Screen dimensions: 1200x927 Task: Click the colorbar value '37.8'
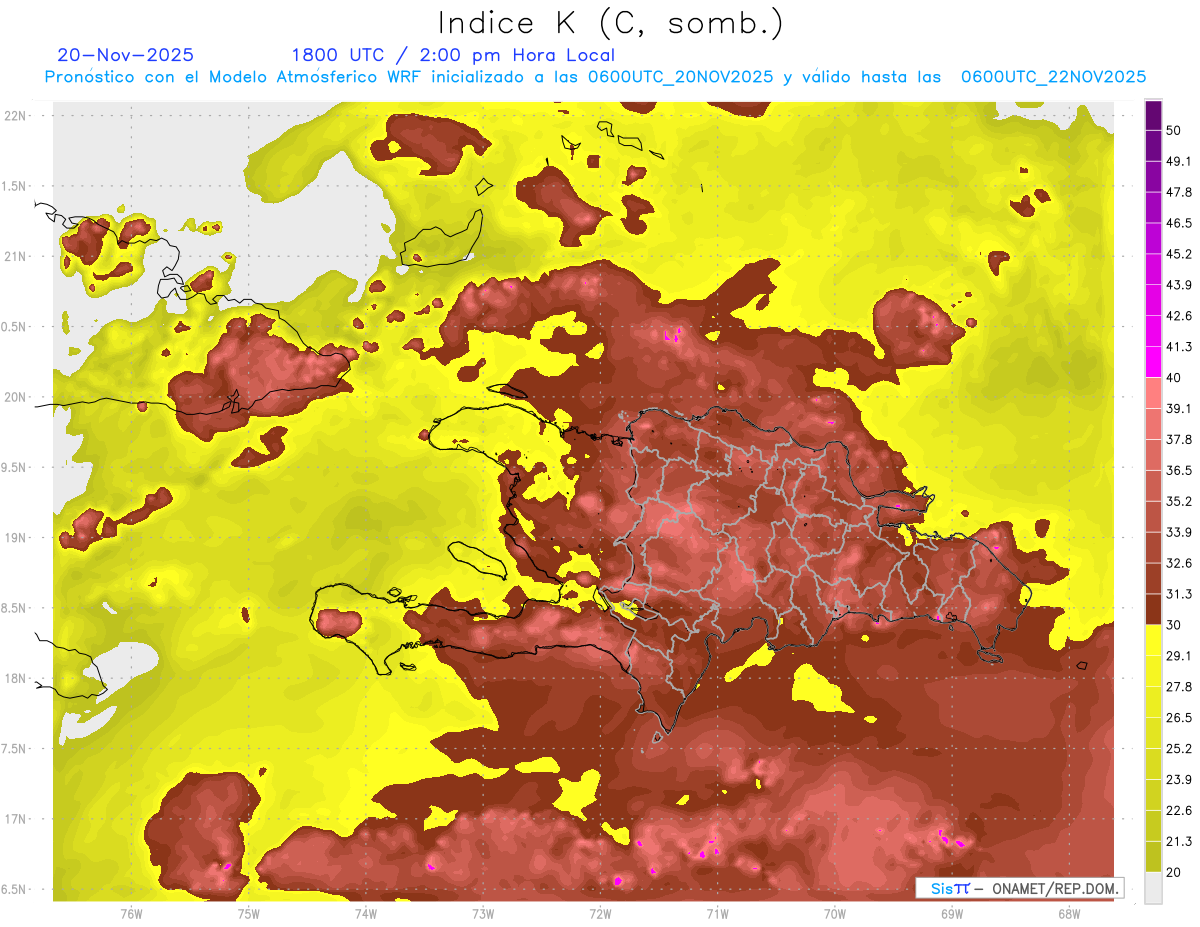[1179, 439]
